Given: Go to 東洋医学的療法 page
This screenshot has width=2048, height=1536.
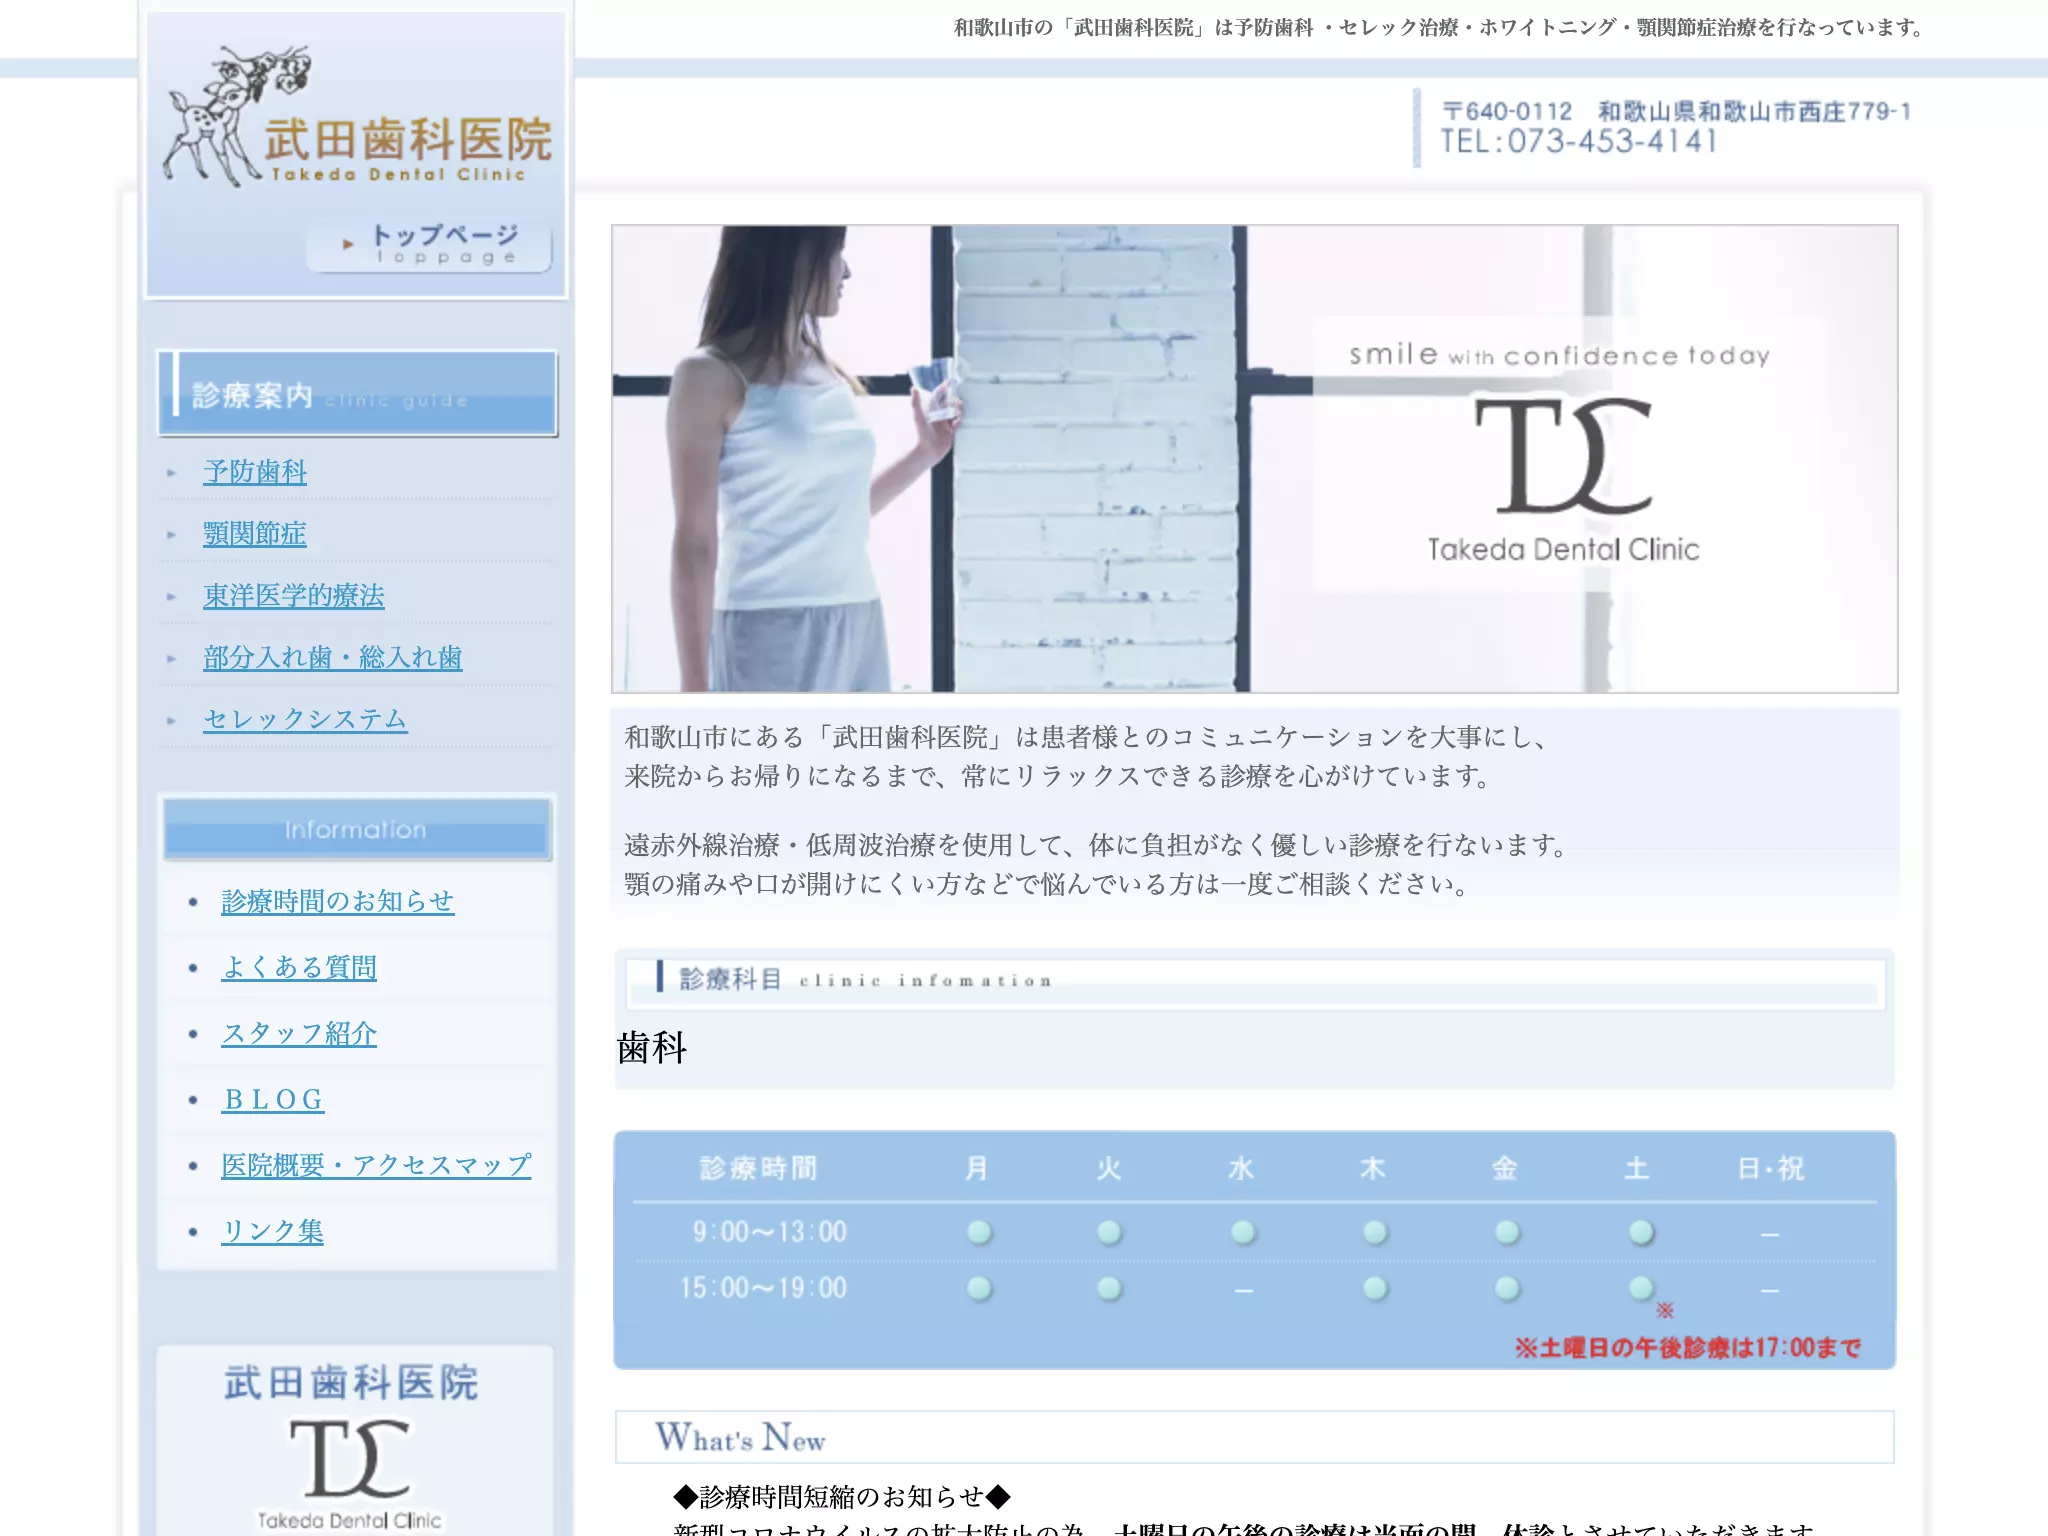Looking at the screenshot, I should [294, 595].
